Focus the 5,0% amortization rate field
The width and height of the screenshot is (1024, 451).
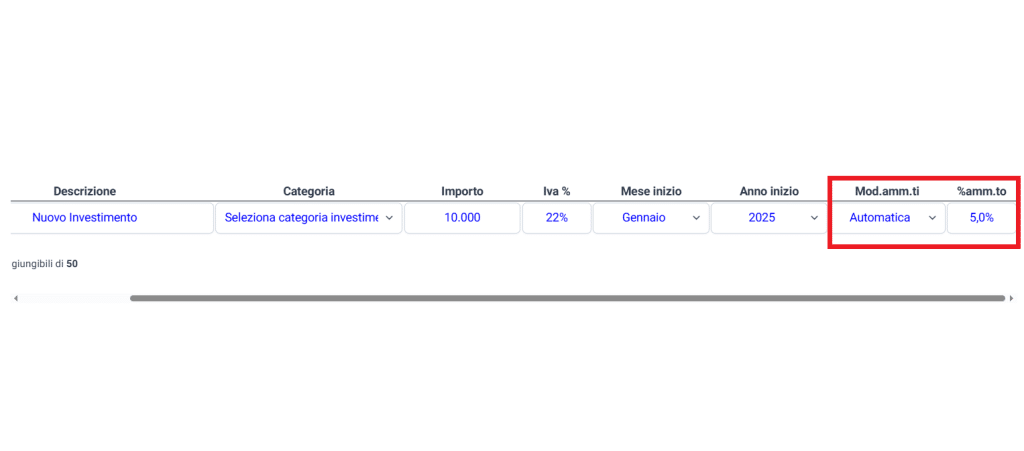981,218
